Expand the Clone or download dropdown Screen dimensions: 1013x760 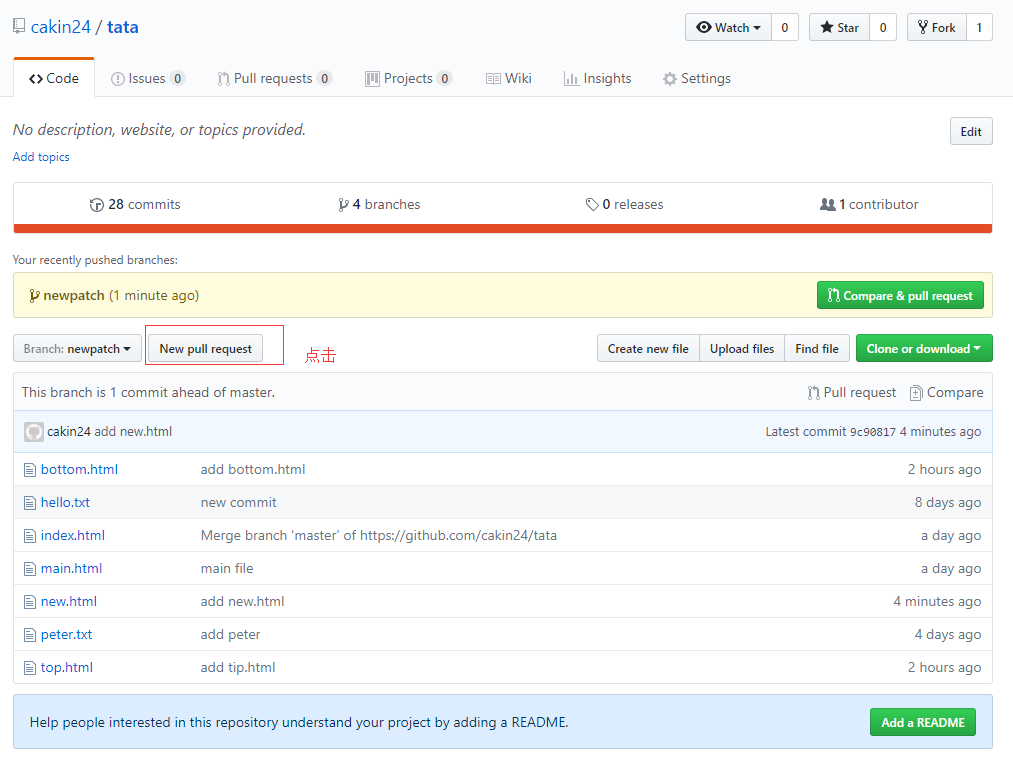click(924, 348)
